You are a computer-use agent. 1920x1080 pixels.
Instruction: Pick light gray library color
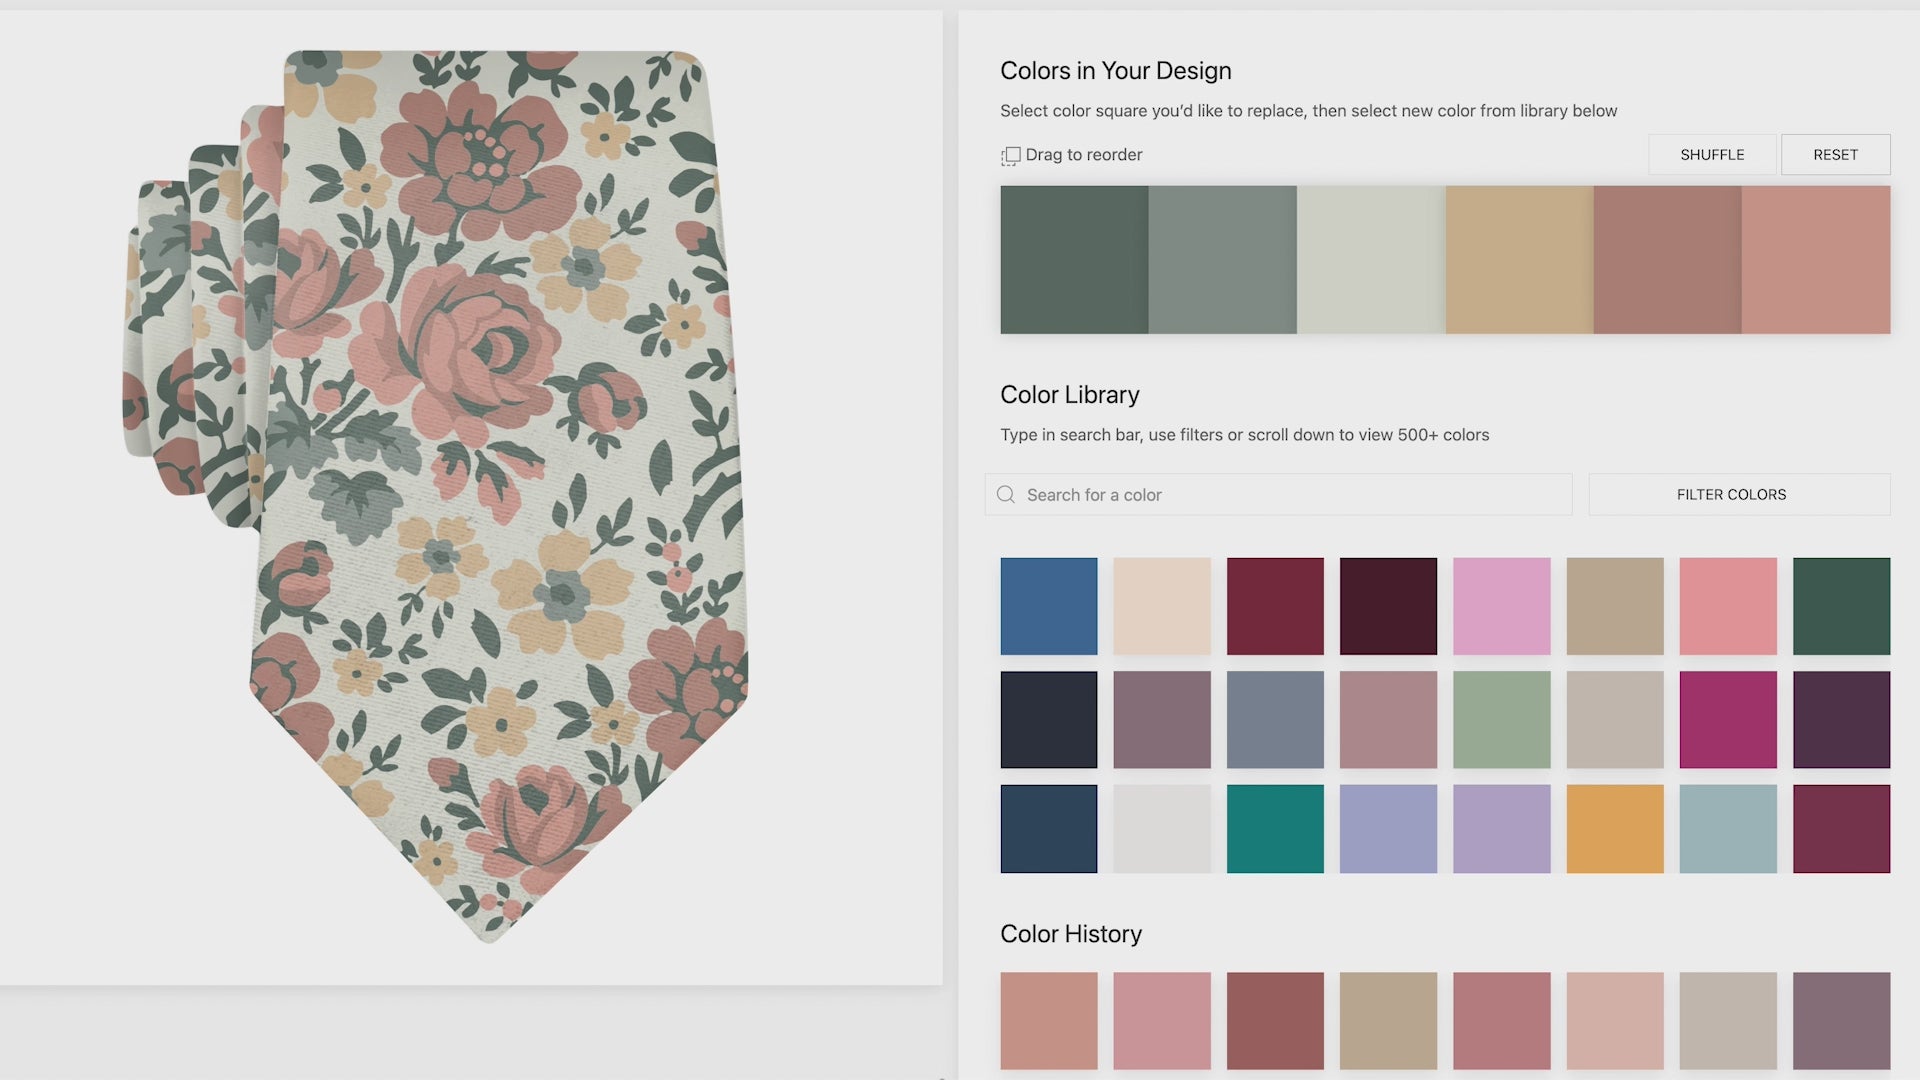(1162, 829)
